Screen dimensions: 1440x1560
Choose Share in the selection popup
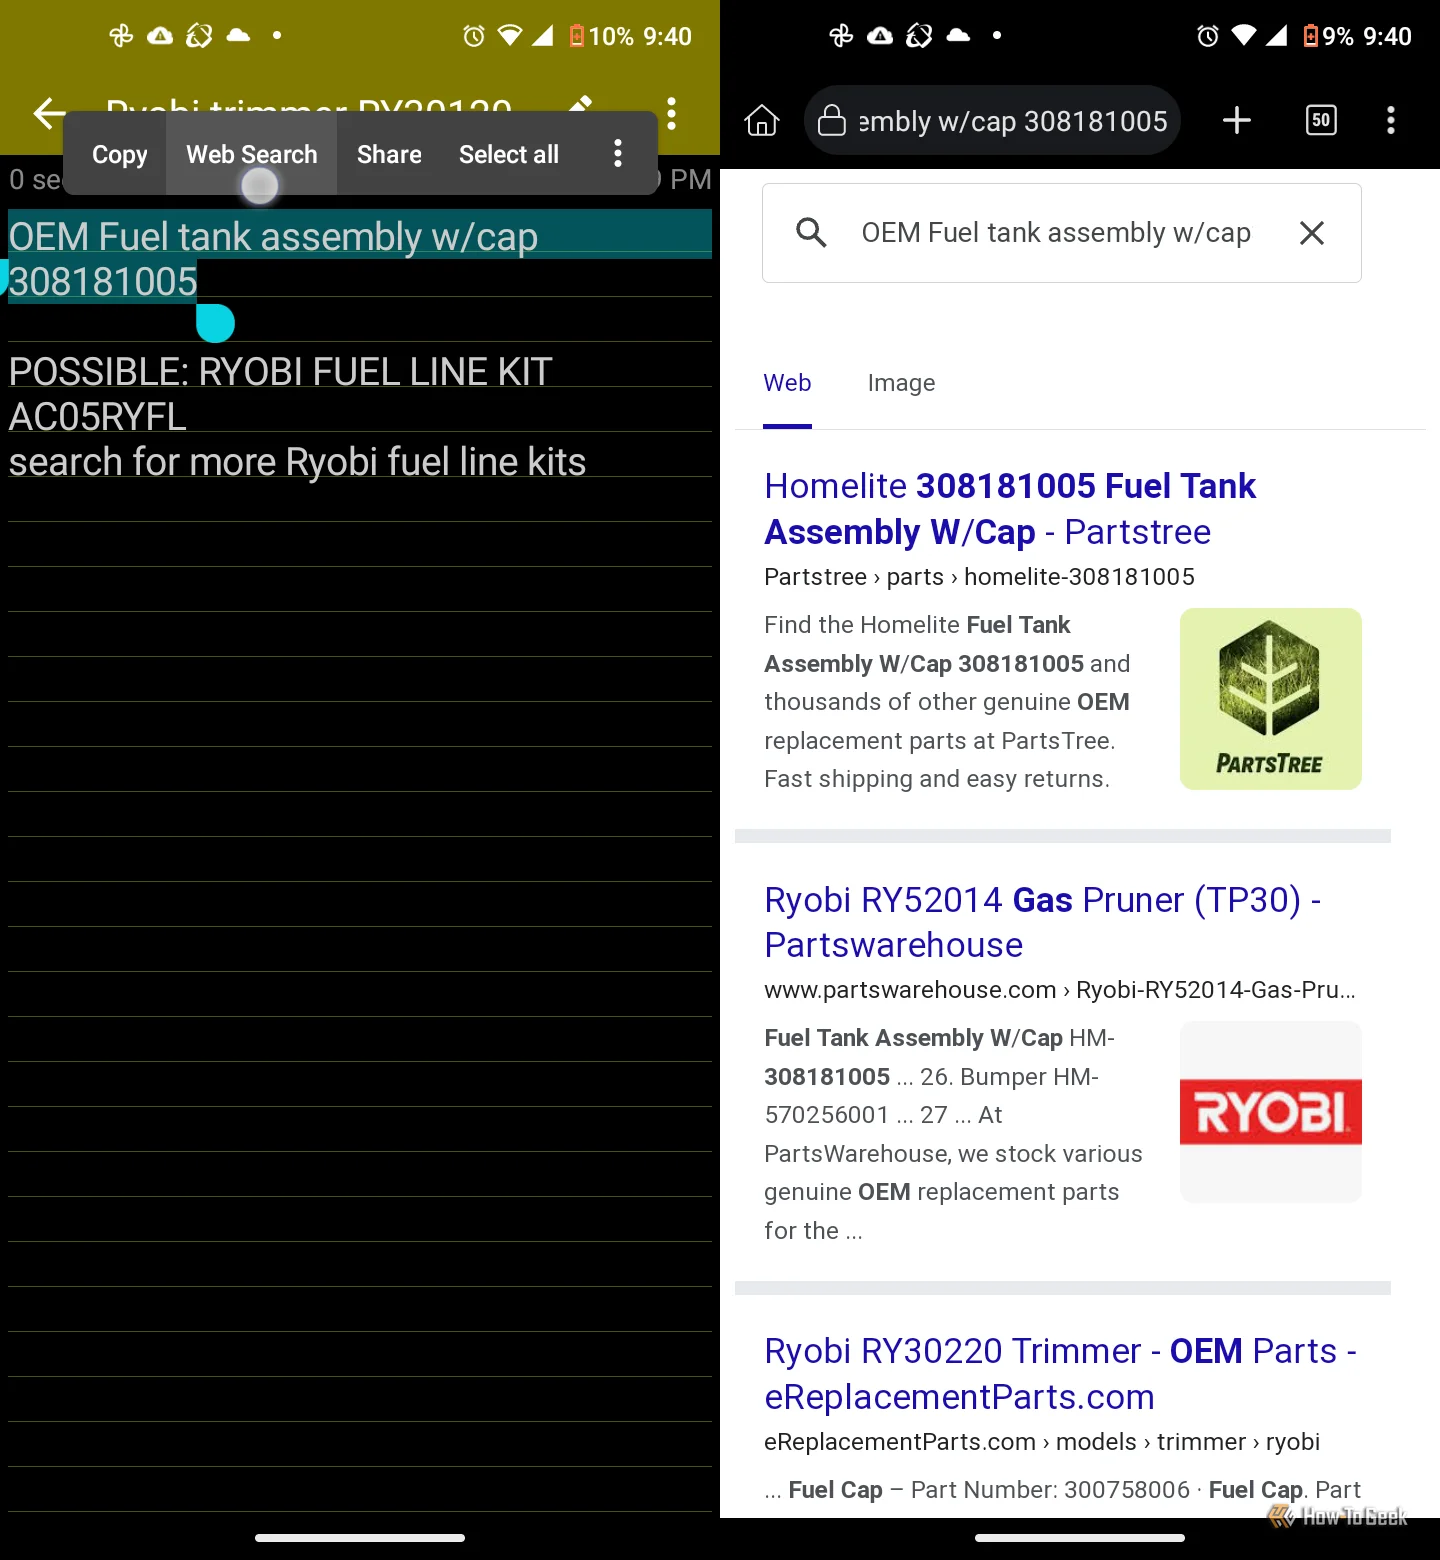[389, 154]
